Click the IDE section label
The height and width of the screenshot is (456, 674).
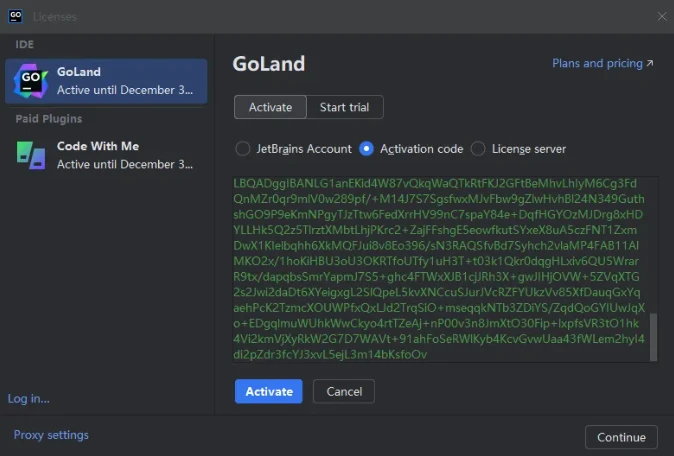coord(25,44)
